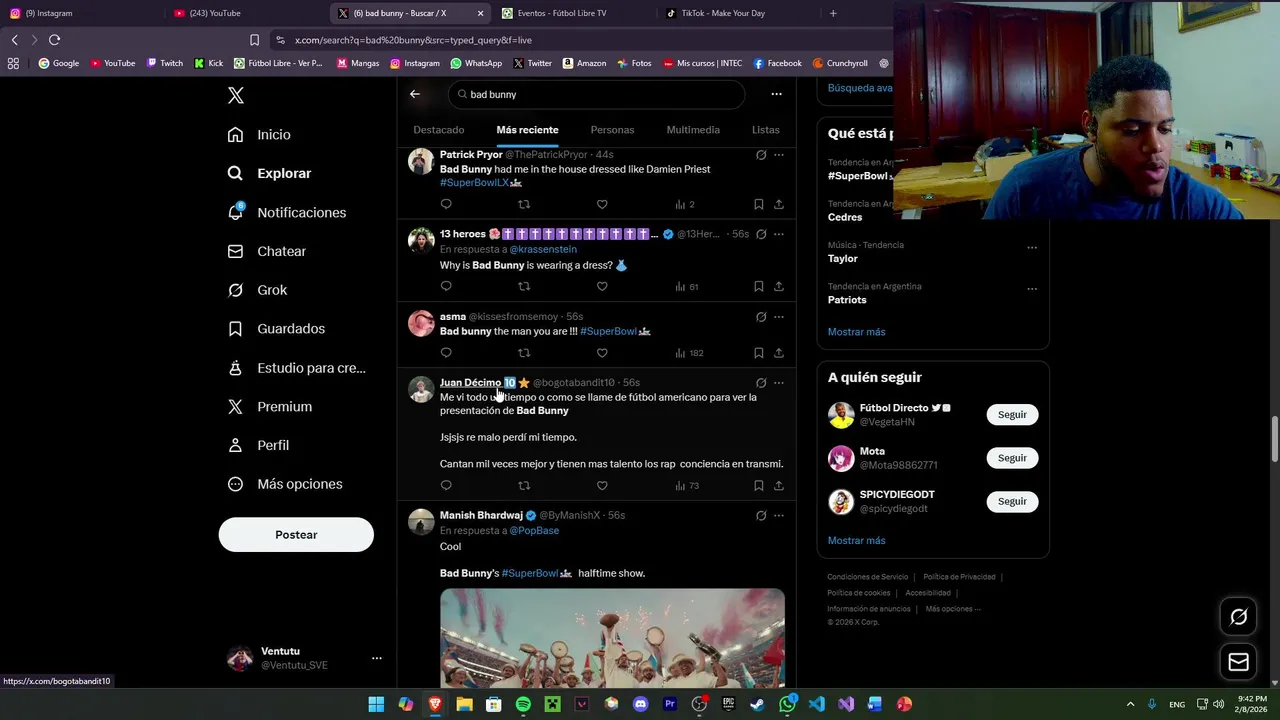
Task: Open floating Grok button
Action: [x=1238, y=617]
